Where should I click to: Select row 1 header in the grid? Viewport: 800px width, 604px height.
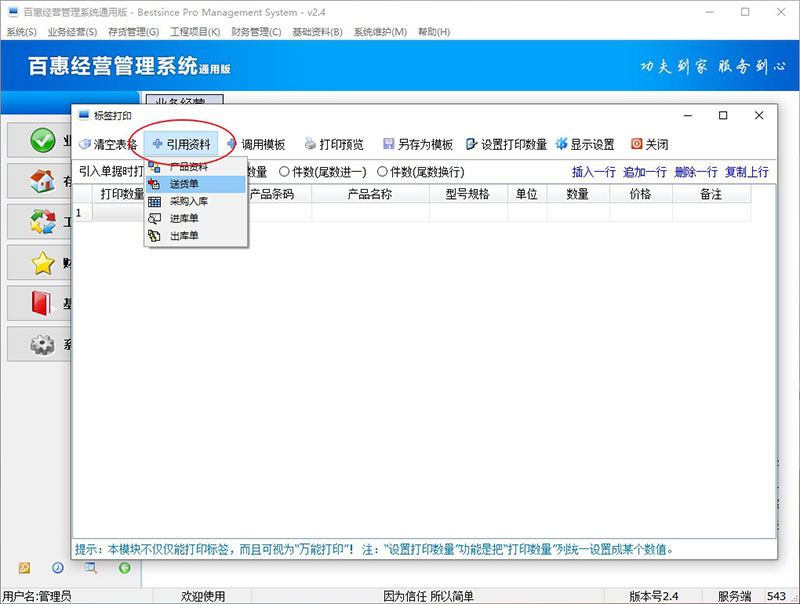pyautogui.click(x=83, y=213)
